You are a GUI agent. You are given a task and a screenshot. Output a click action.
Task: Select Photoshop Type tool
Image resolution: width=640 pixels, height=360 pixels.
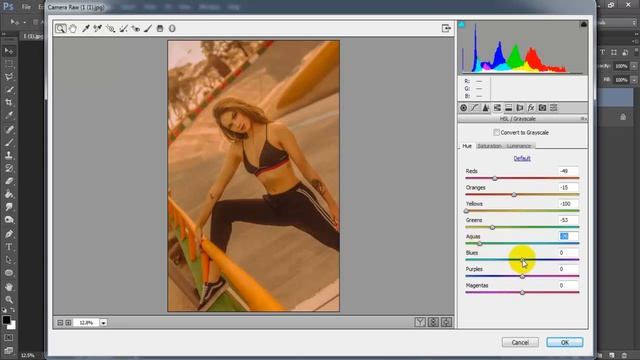coord(9,247)
